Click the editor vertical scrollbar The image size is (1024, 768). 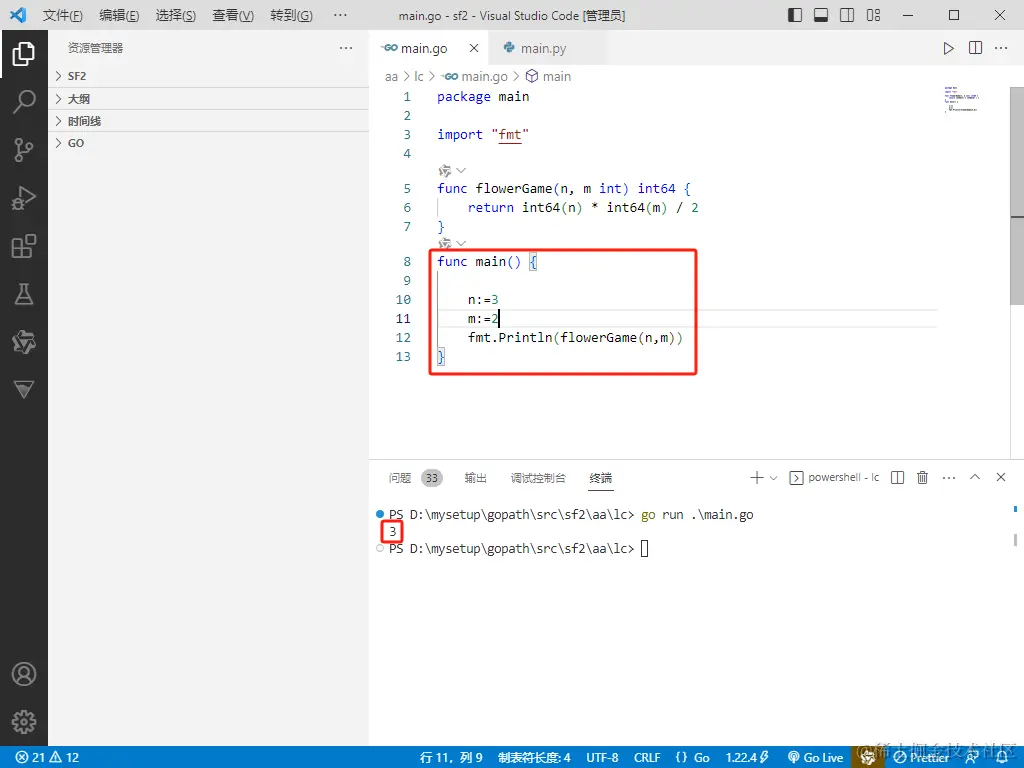[x=1017, y=195]
